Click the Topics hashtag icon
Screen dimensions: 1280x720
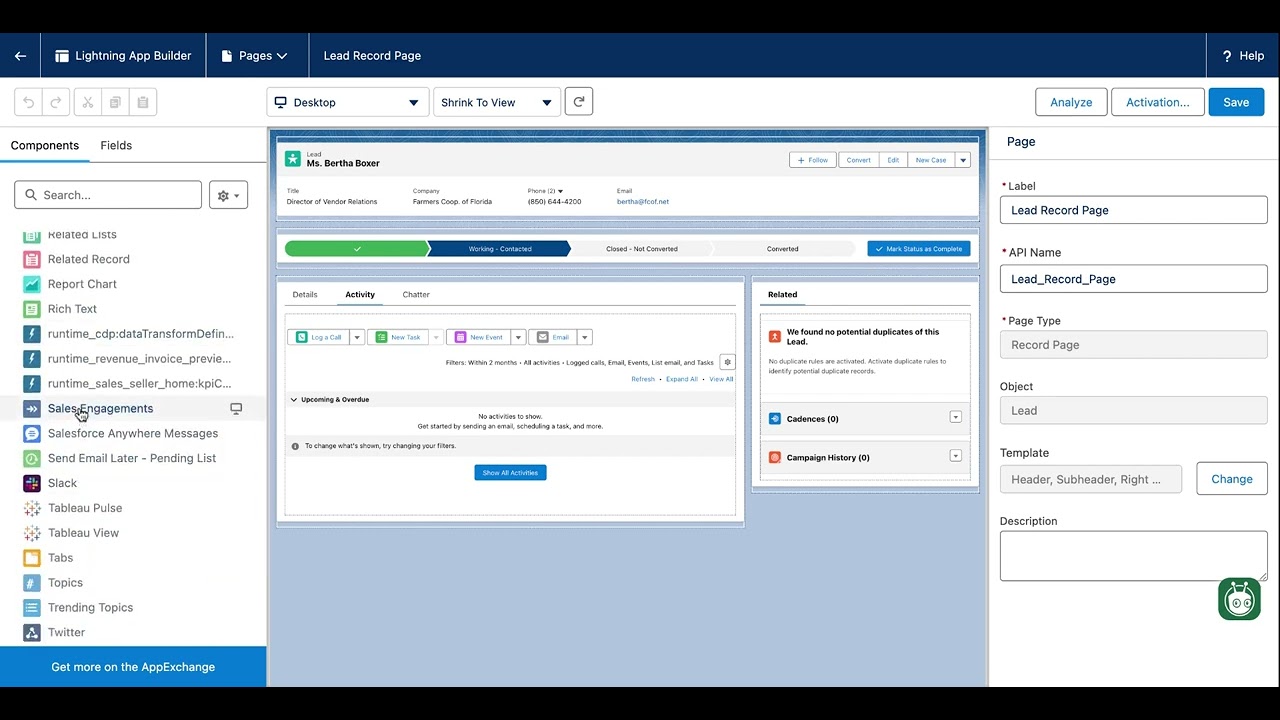coord(32,583)
